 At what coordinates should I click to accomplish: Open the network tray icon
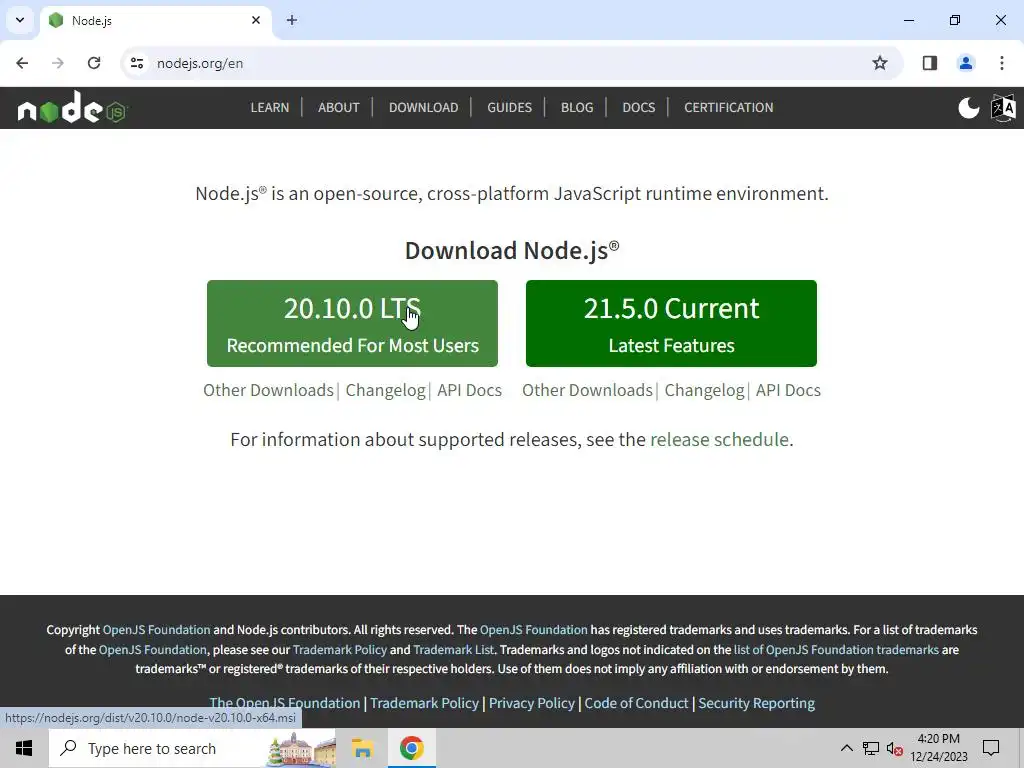[x=871, y=748]
